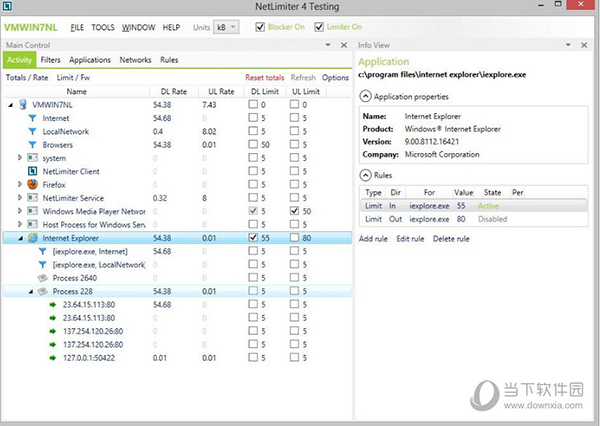Click the LocalNetwork filter funnel icon
600x426 pixels.
click(33, 131)
